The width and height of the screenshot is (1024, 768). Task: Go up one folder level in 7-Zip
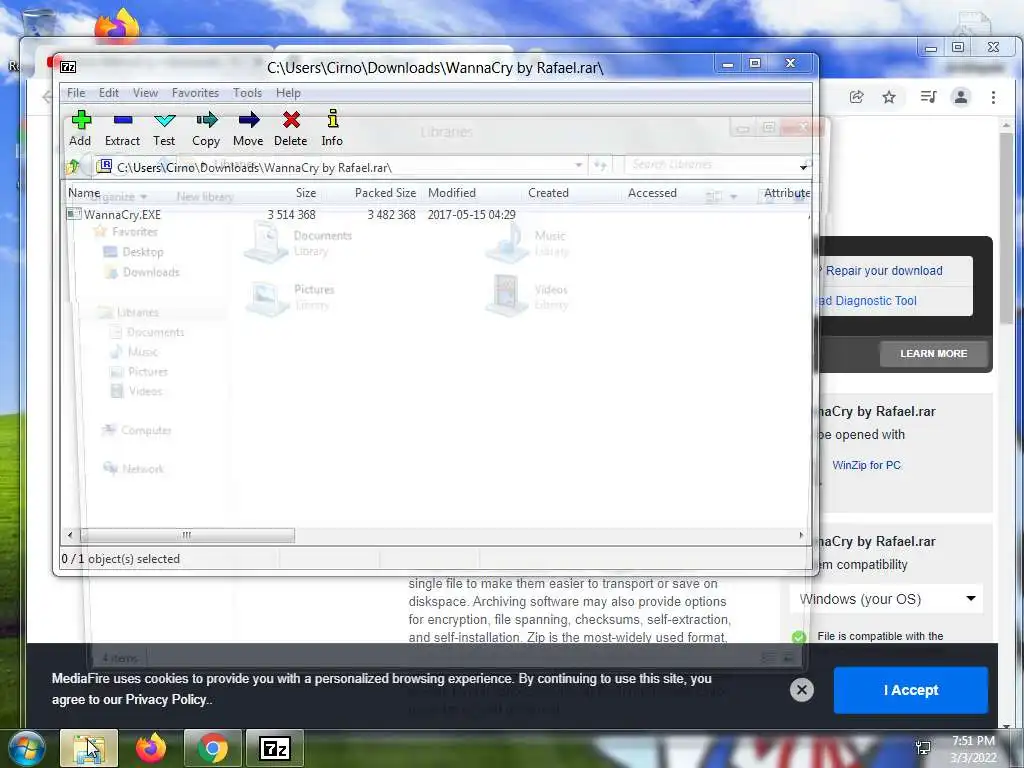tap(73, 167)
